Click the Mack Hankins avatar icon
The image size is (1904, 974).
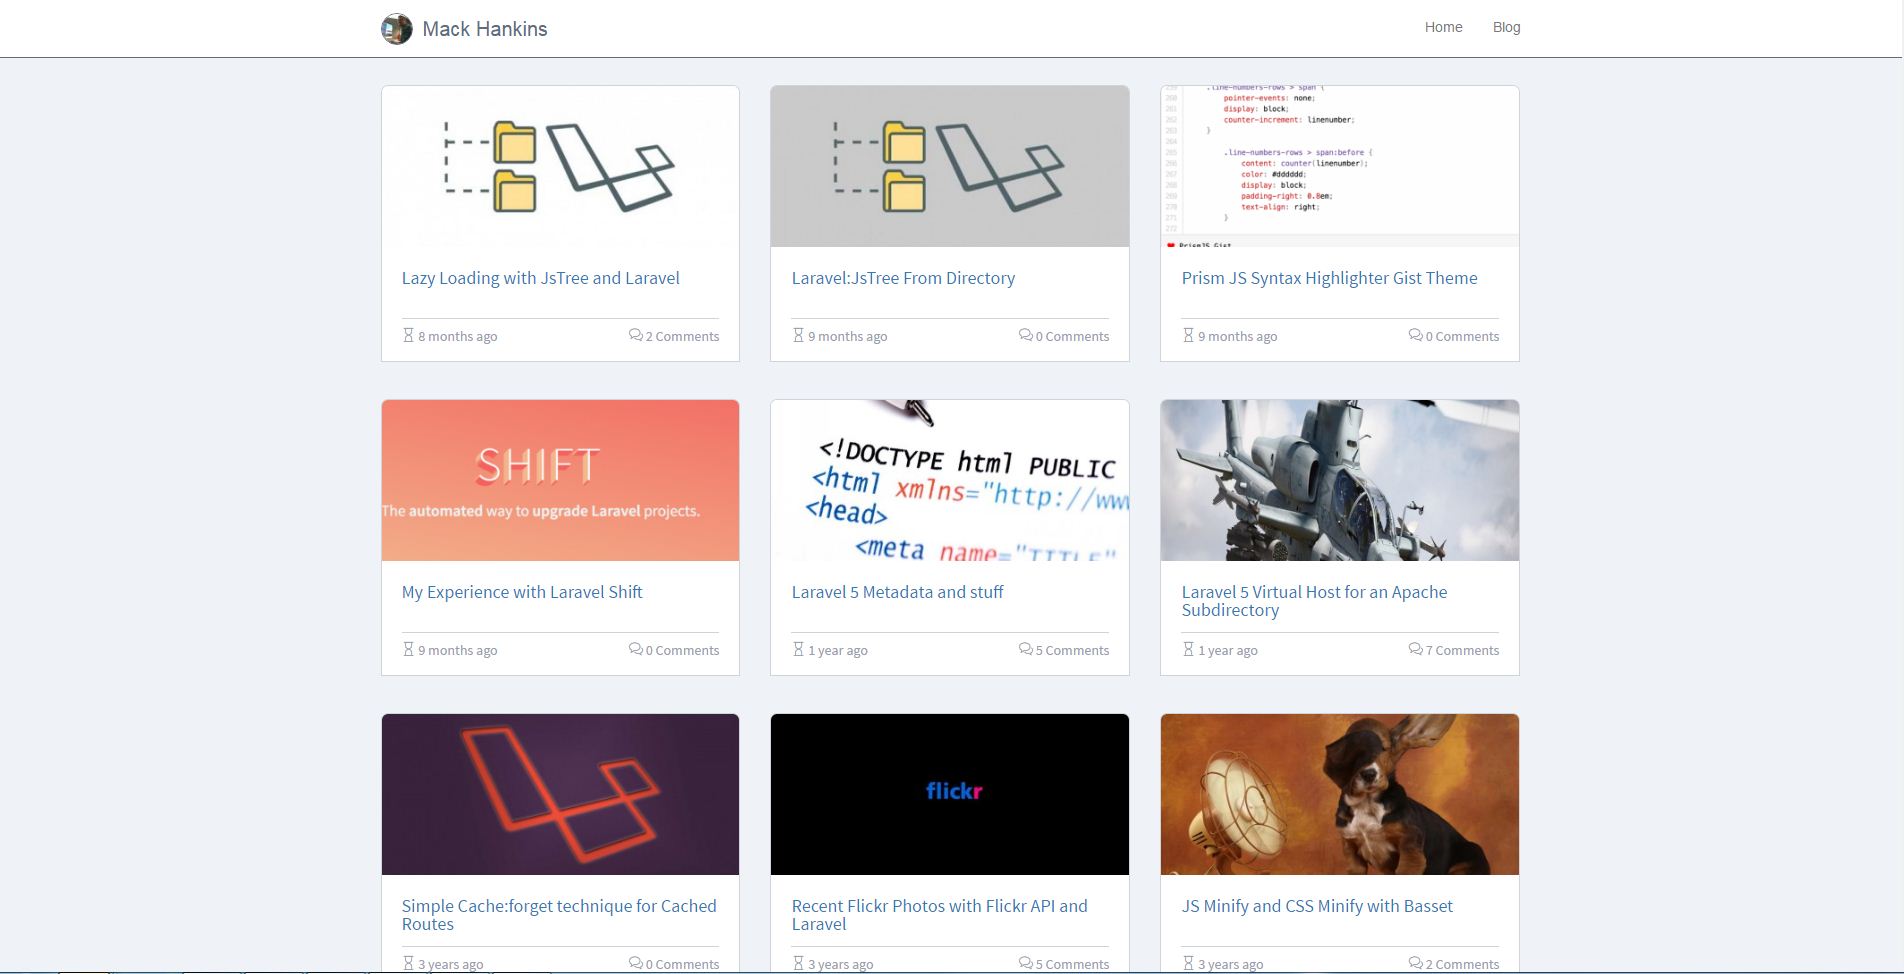(397, 29)
